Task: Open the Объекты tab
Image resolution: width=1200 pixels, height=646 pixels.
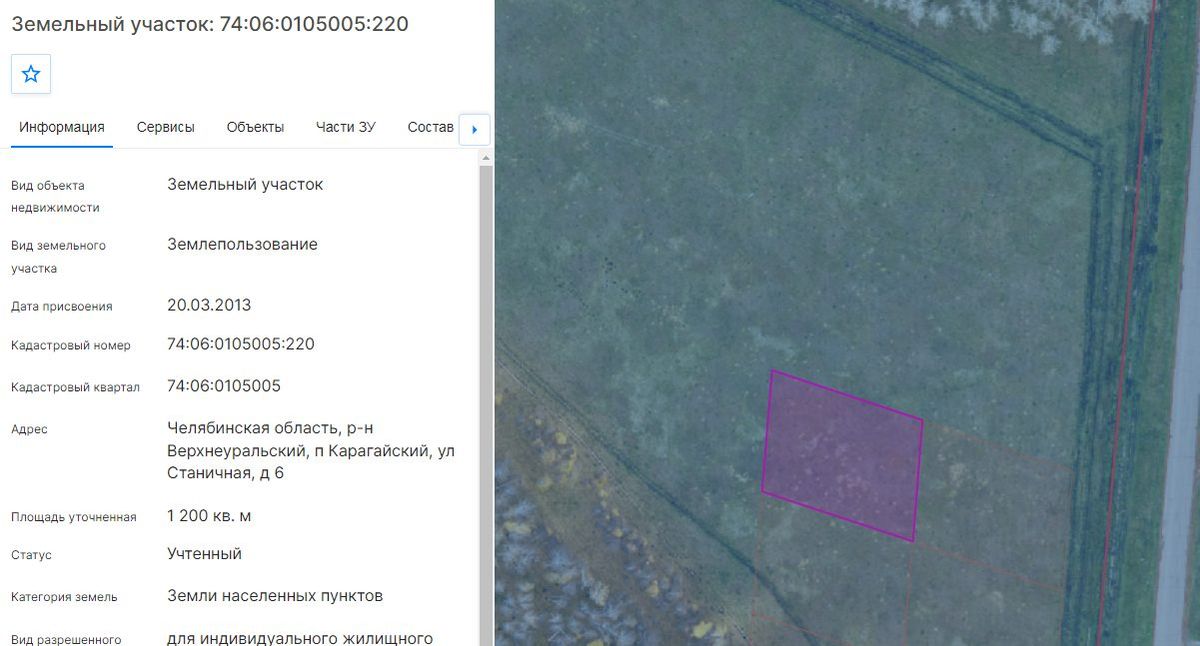Action: coord(255,127)
